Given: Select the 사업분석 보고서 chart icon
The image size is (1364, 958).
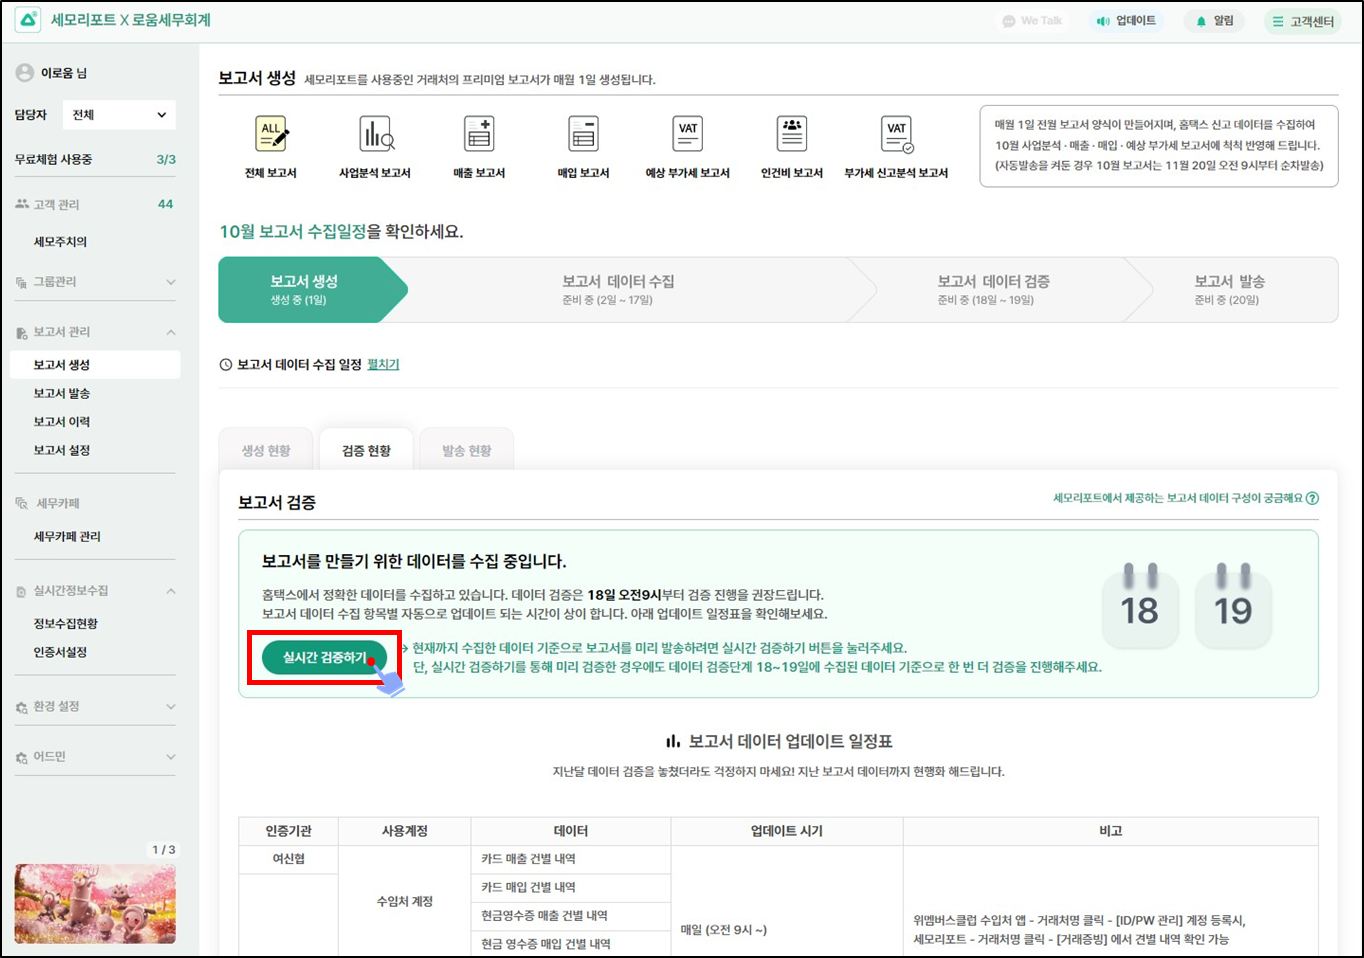Looking at the screenshot, I should pos(376,135).
